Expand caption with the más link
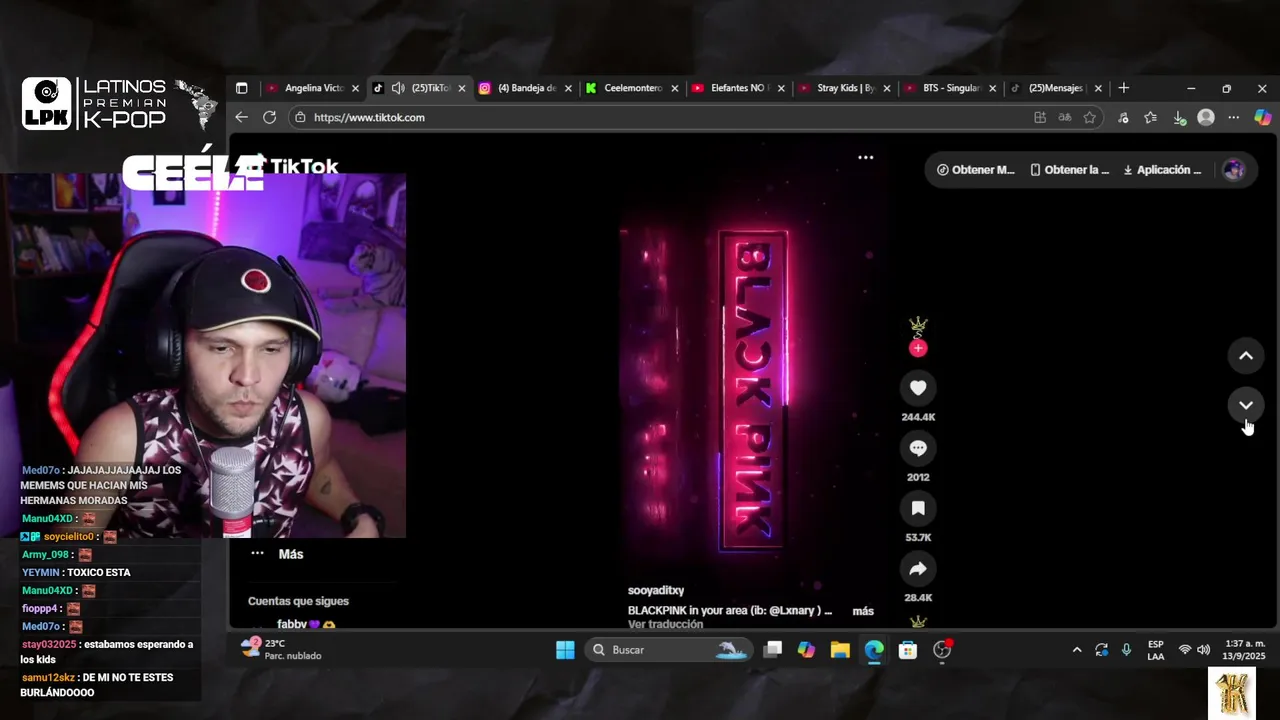 863,611
